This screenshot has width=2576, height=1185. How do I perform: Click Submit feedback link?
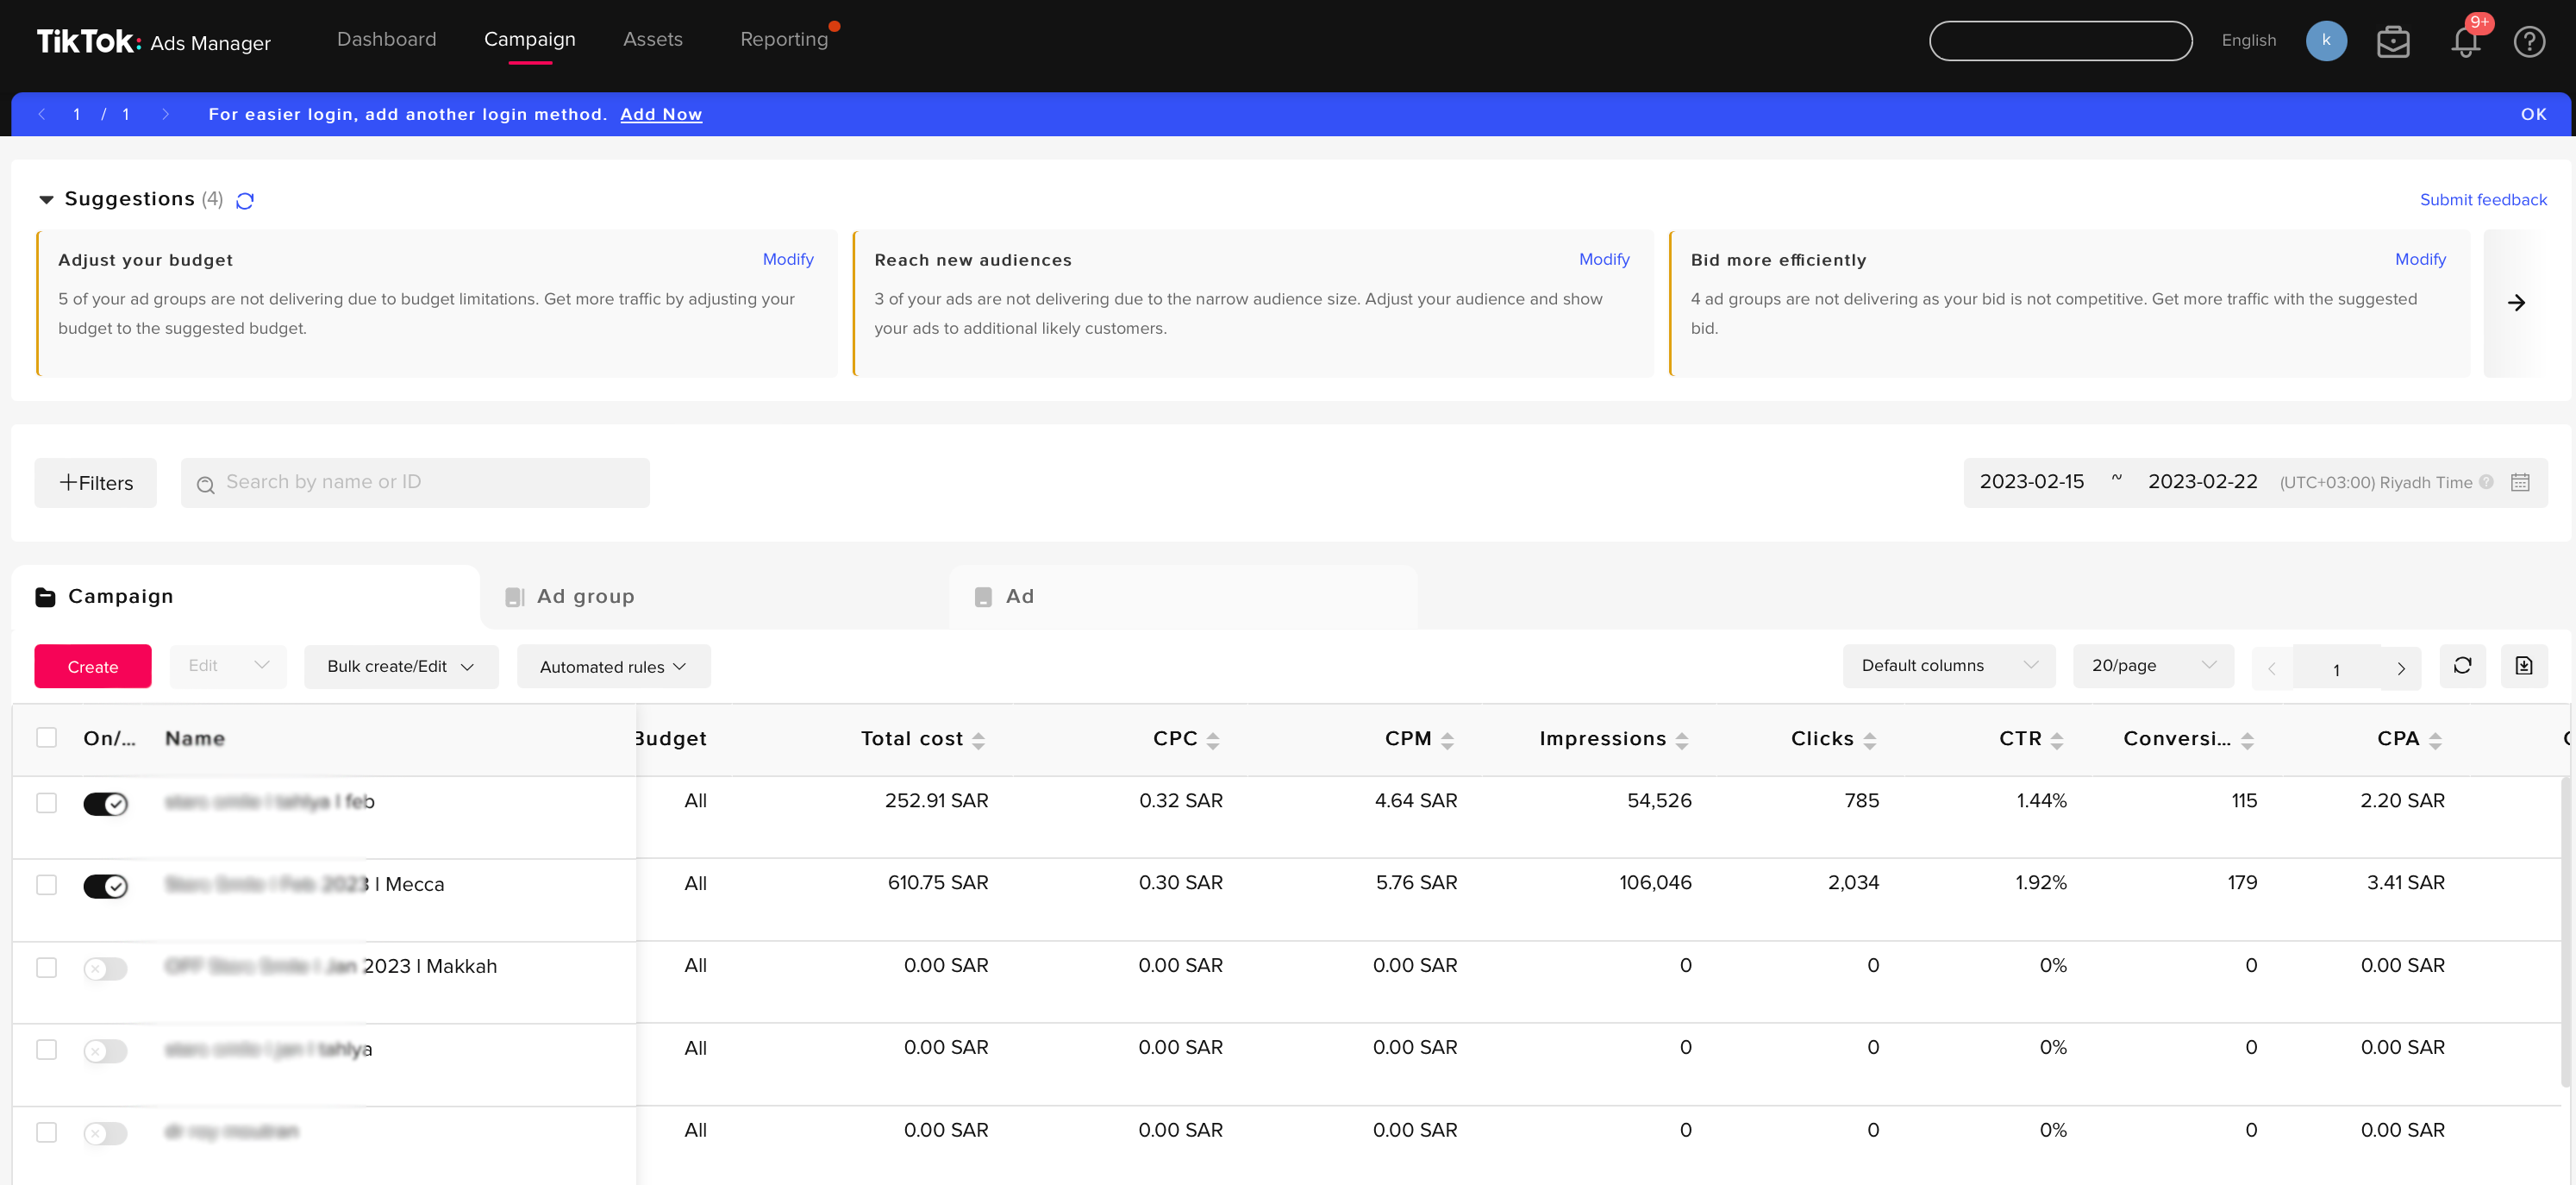[x=2483, y=200]
